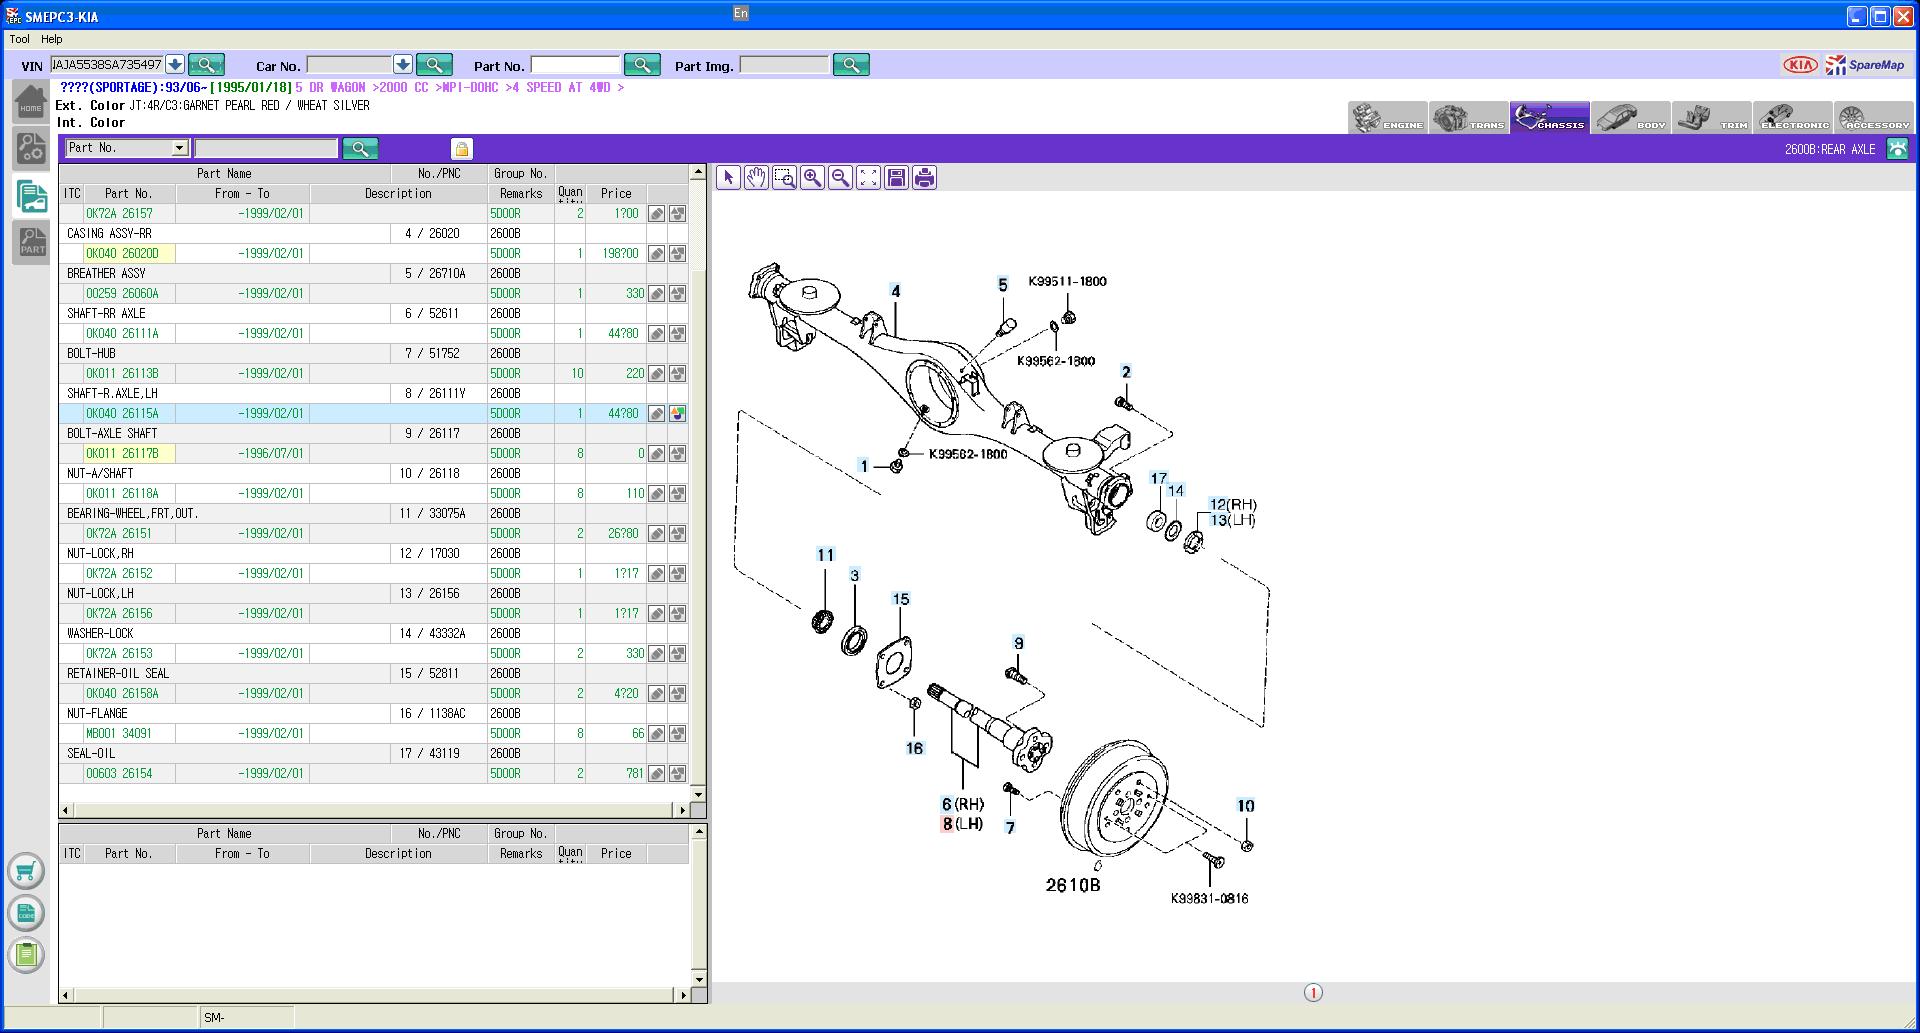Click callout number 4 on the axle diagram
1920x1033 pixels.
(x=895, y=291)
